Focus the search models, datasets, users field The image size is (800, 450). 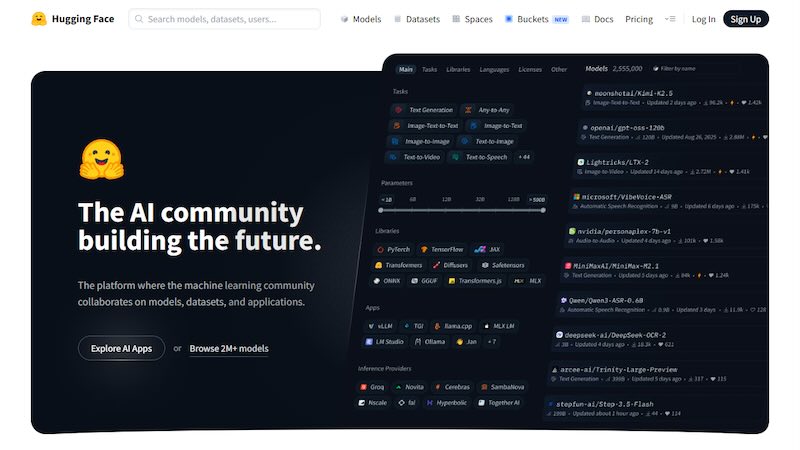(224, 19)
